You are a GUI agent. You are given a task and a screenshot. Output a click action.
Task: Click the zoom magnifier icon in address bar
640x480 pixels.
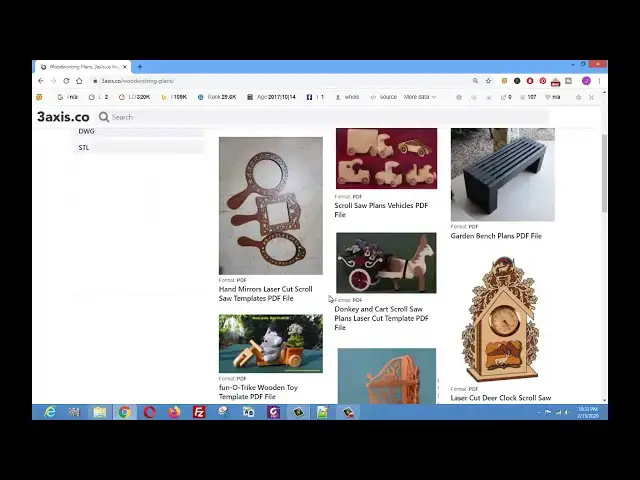(476, 81)
